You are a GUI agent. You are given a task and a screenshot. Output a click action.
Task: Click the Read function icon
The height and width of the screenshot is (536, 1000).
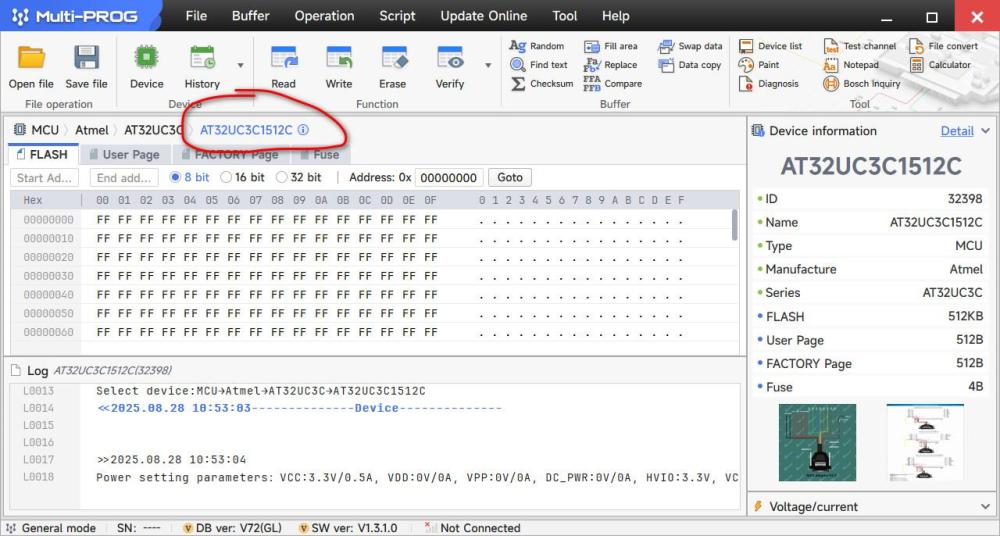[284, 57]
